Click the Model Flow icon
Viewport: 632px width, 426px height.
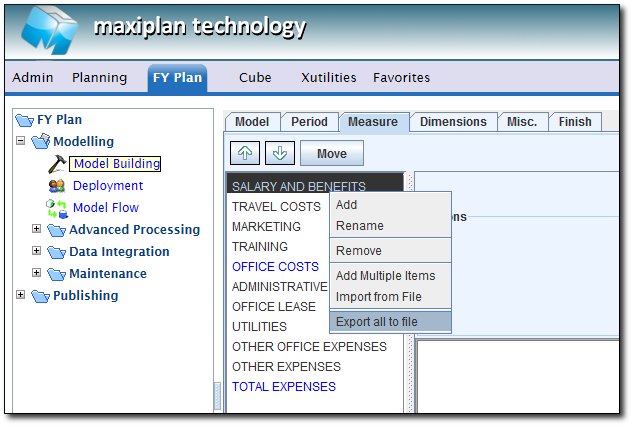point(57,208)
